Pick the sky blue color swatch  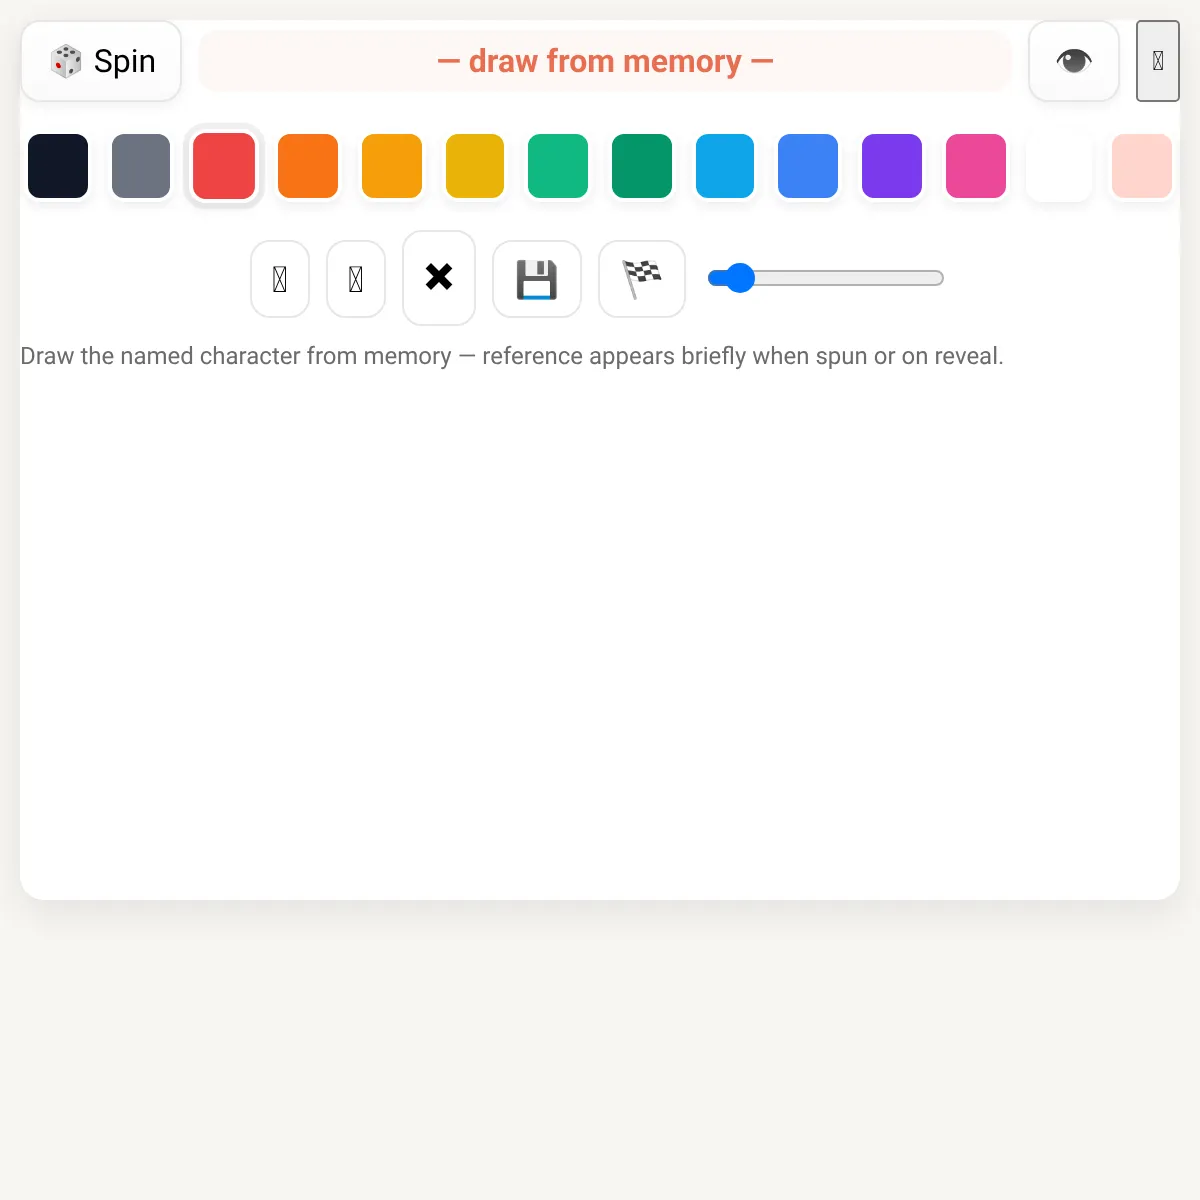[x=725, y=166]
